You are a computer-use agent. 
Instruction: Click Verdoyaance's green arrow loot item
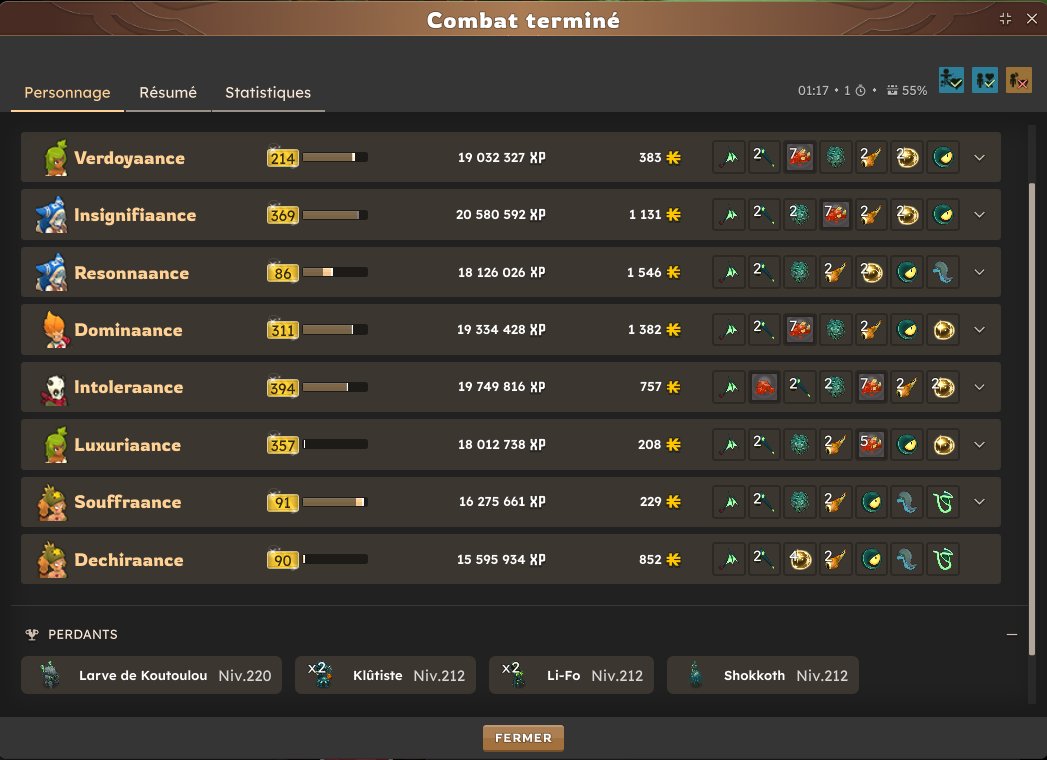[729, 158]
